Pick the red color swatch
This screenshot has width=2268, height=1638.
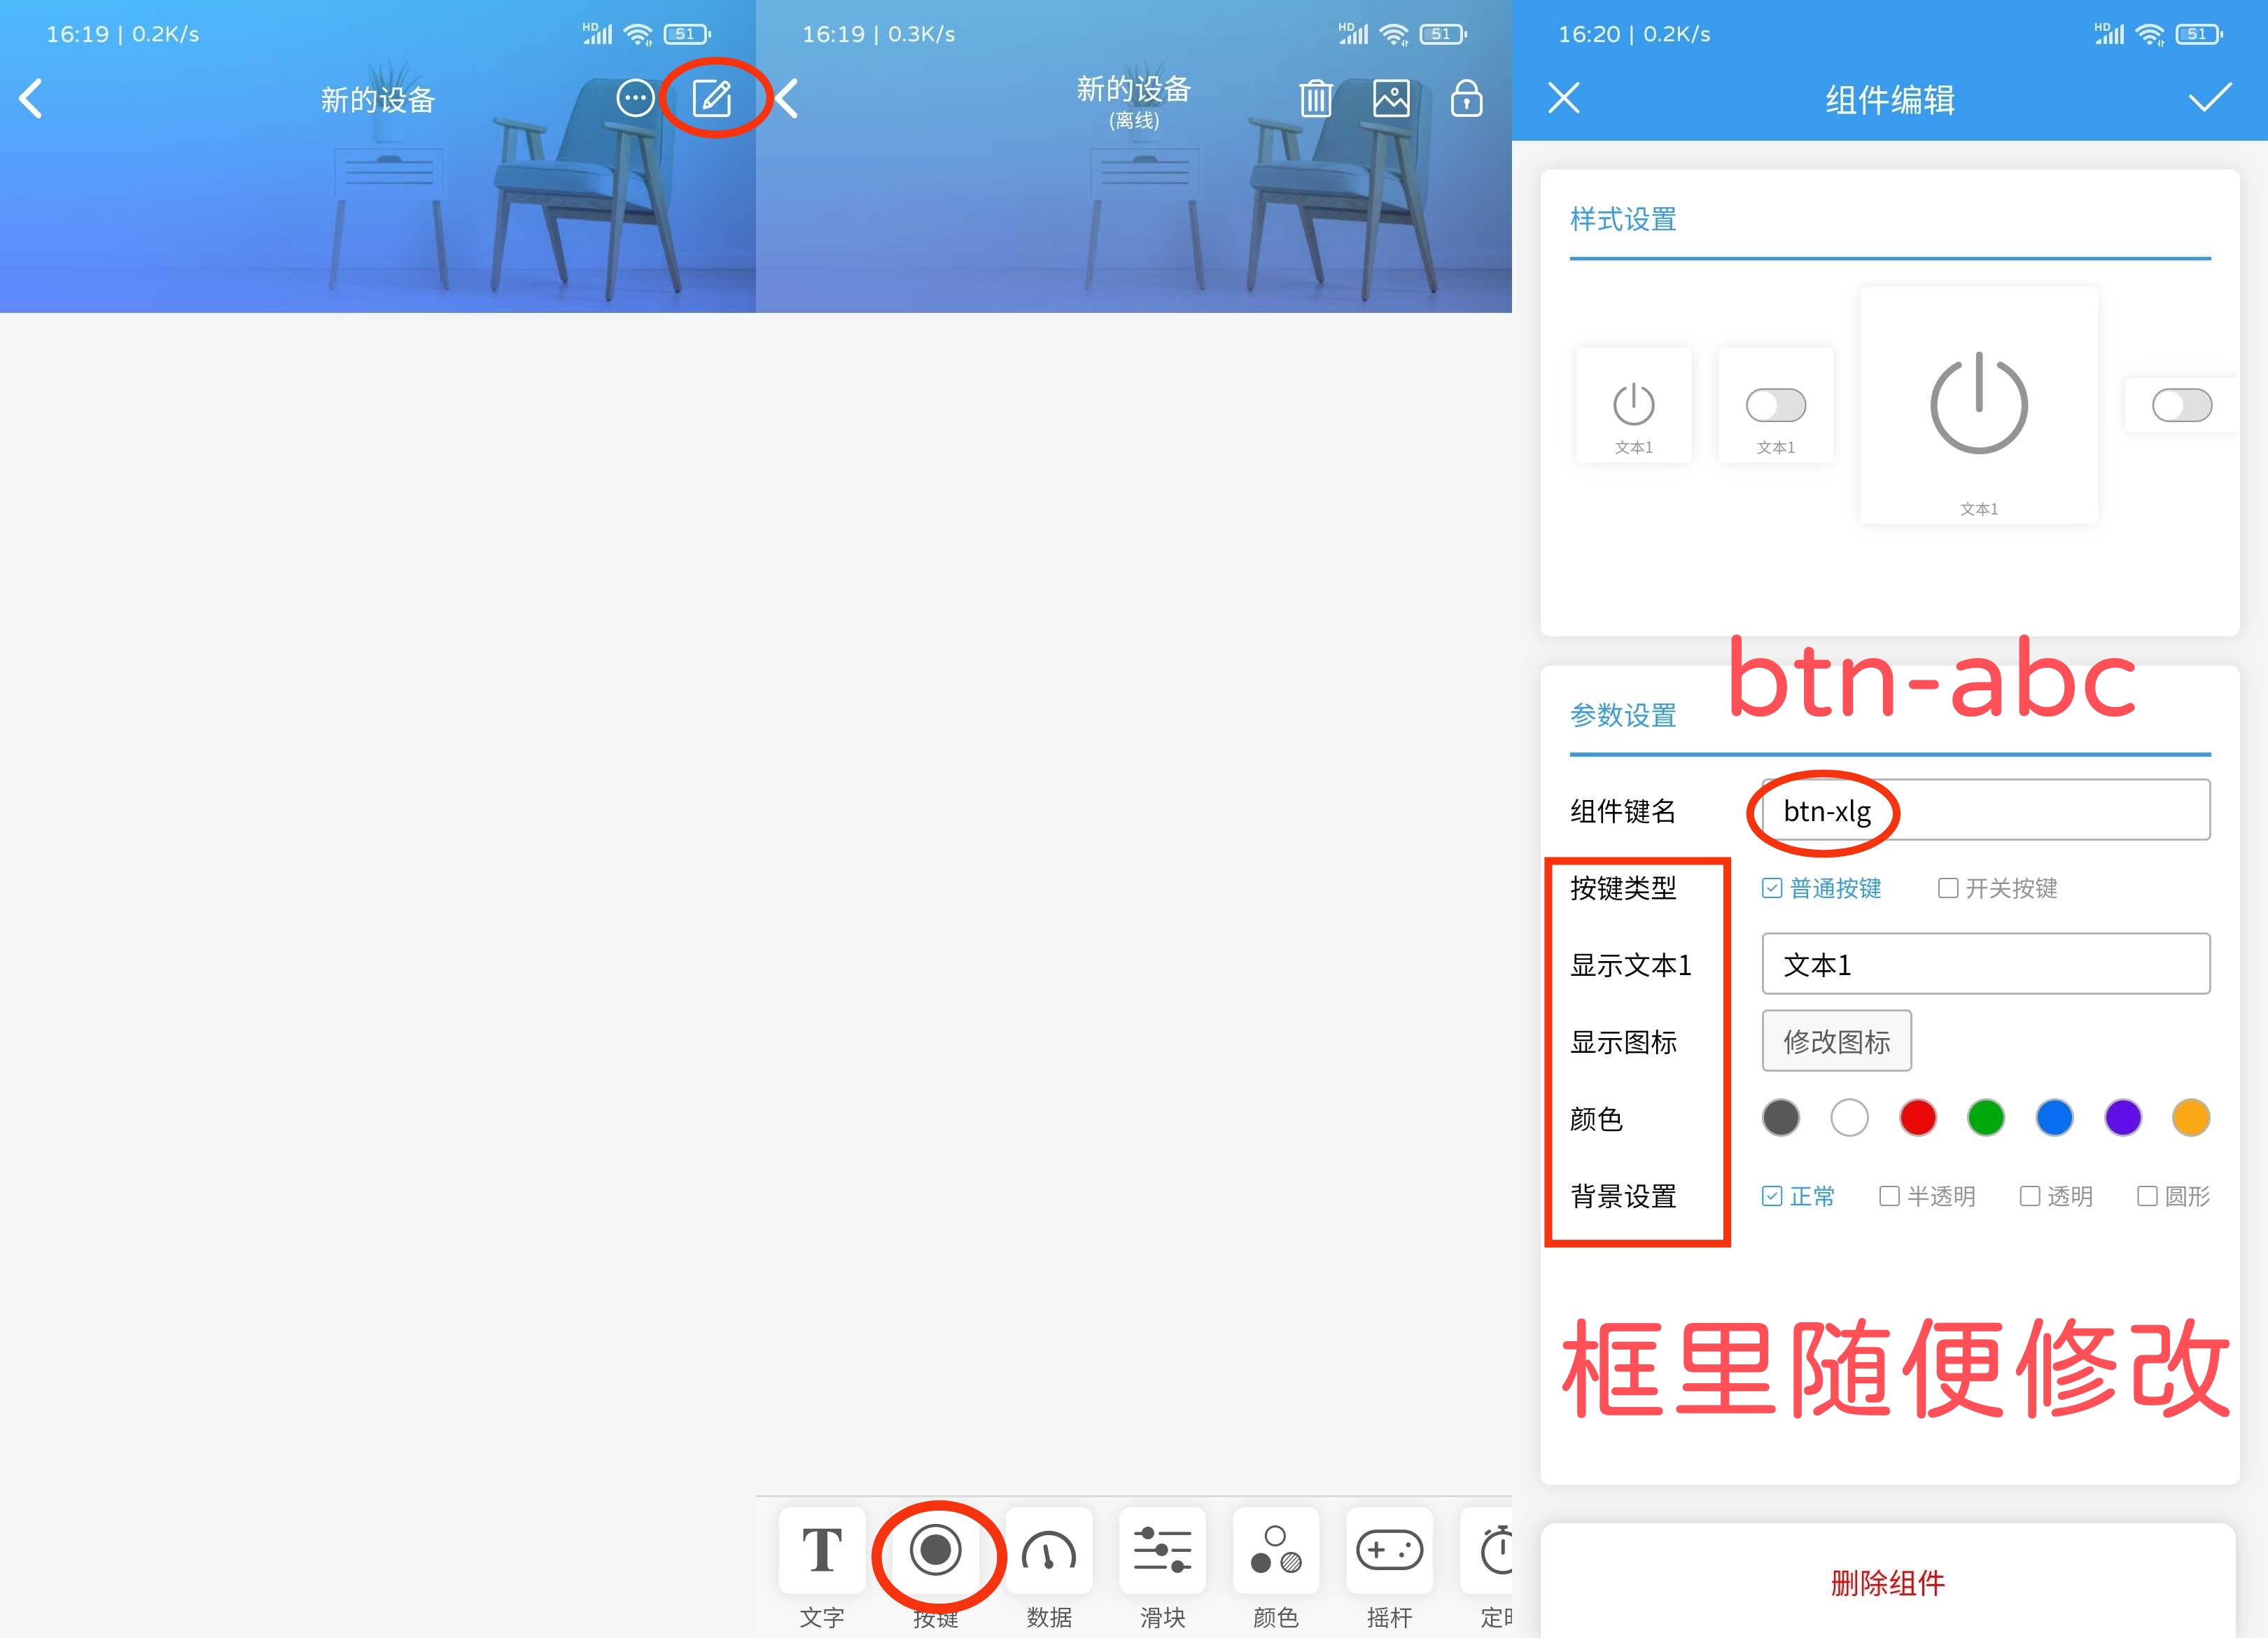pos(1917,1117)
